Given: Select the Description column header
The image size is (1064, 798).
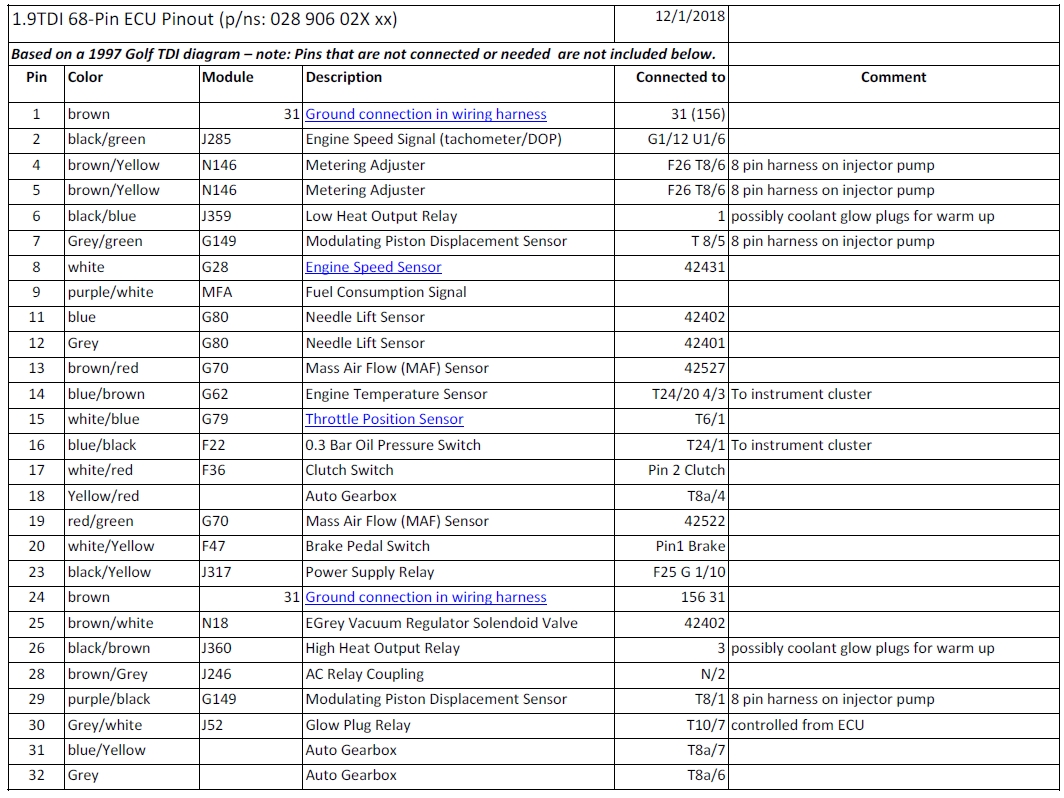Looking at the screenshot, I should [x=344, y=77].
